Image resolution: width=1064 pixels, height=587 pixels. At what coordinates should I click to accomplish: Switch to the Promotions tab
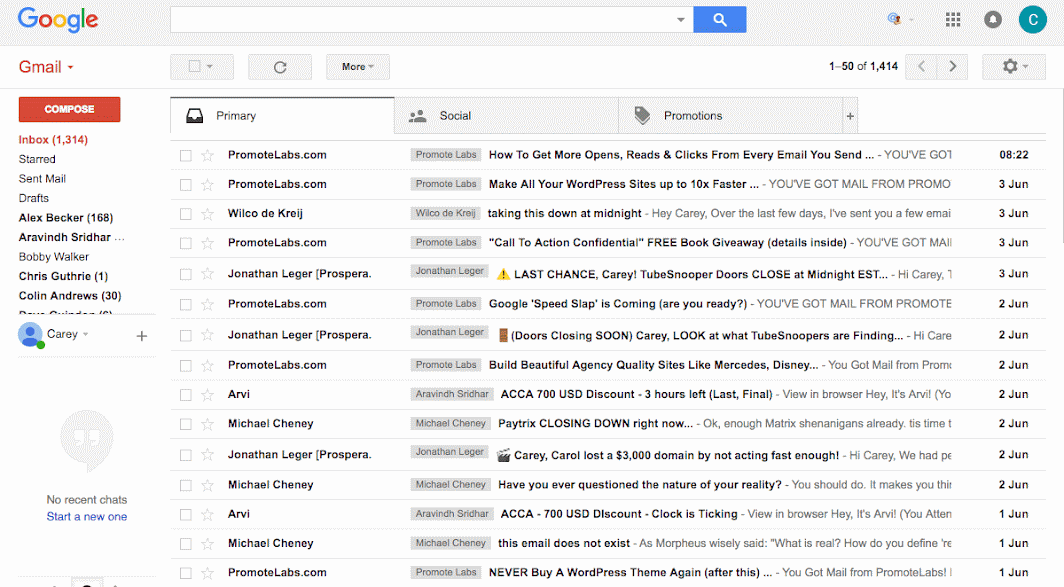(x=731, y=116)
